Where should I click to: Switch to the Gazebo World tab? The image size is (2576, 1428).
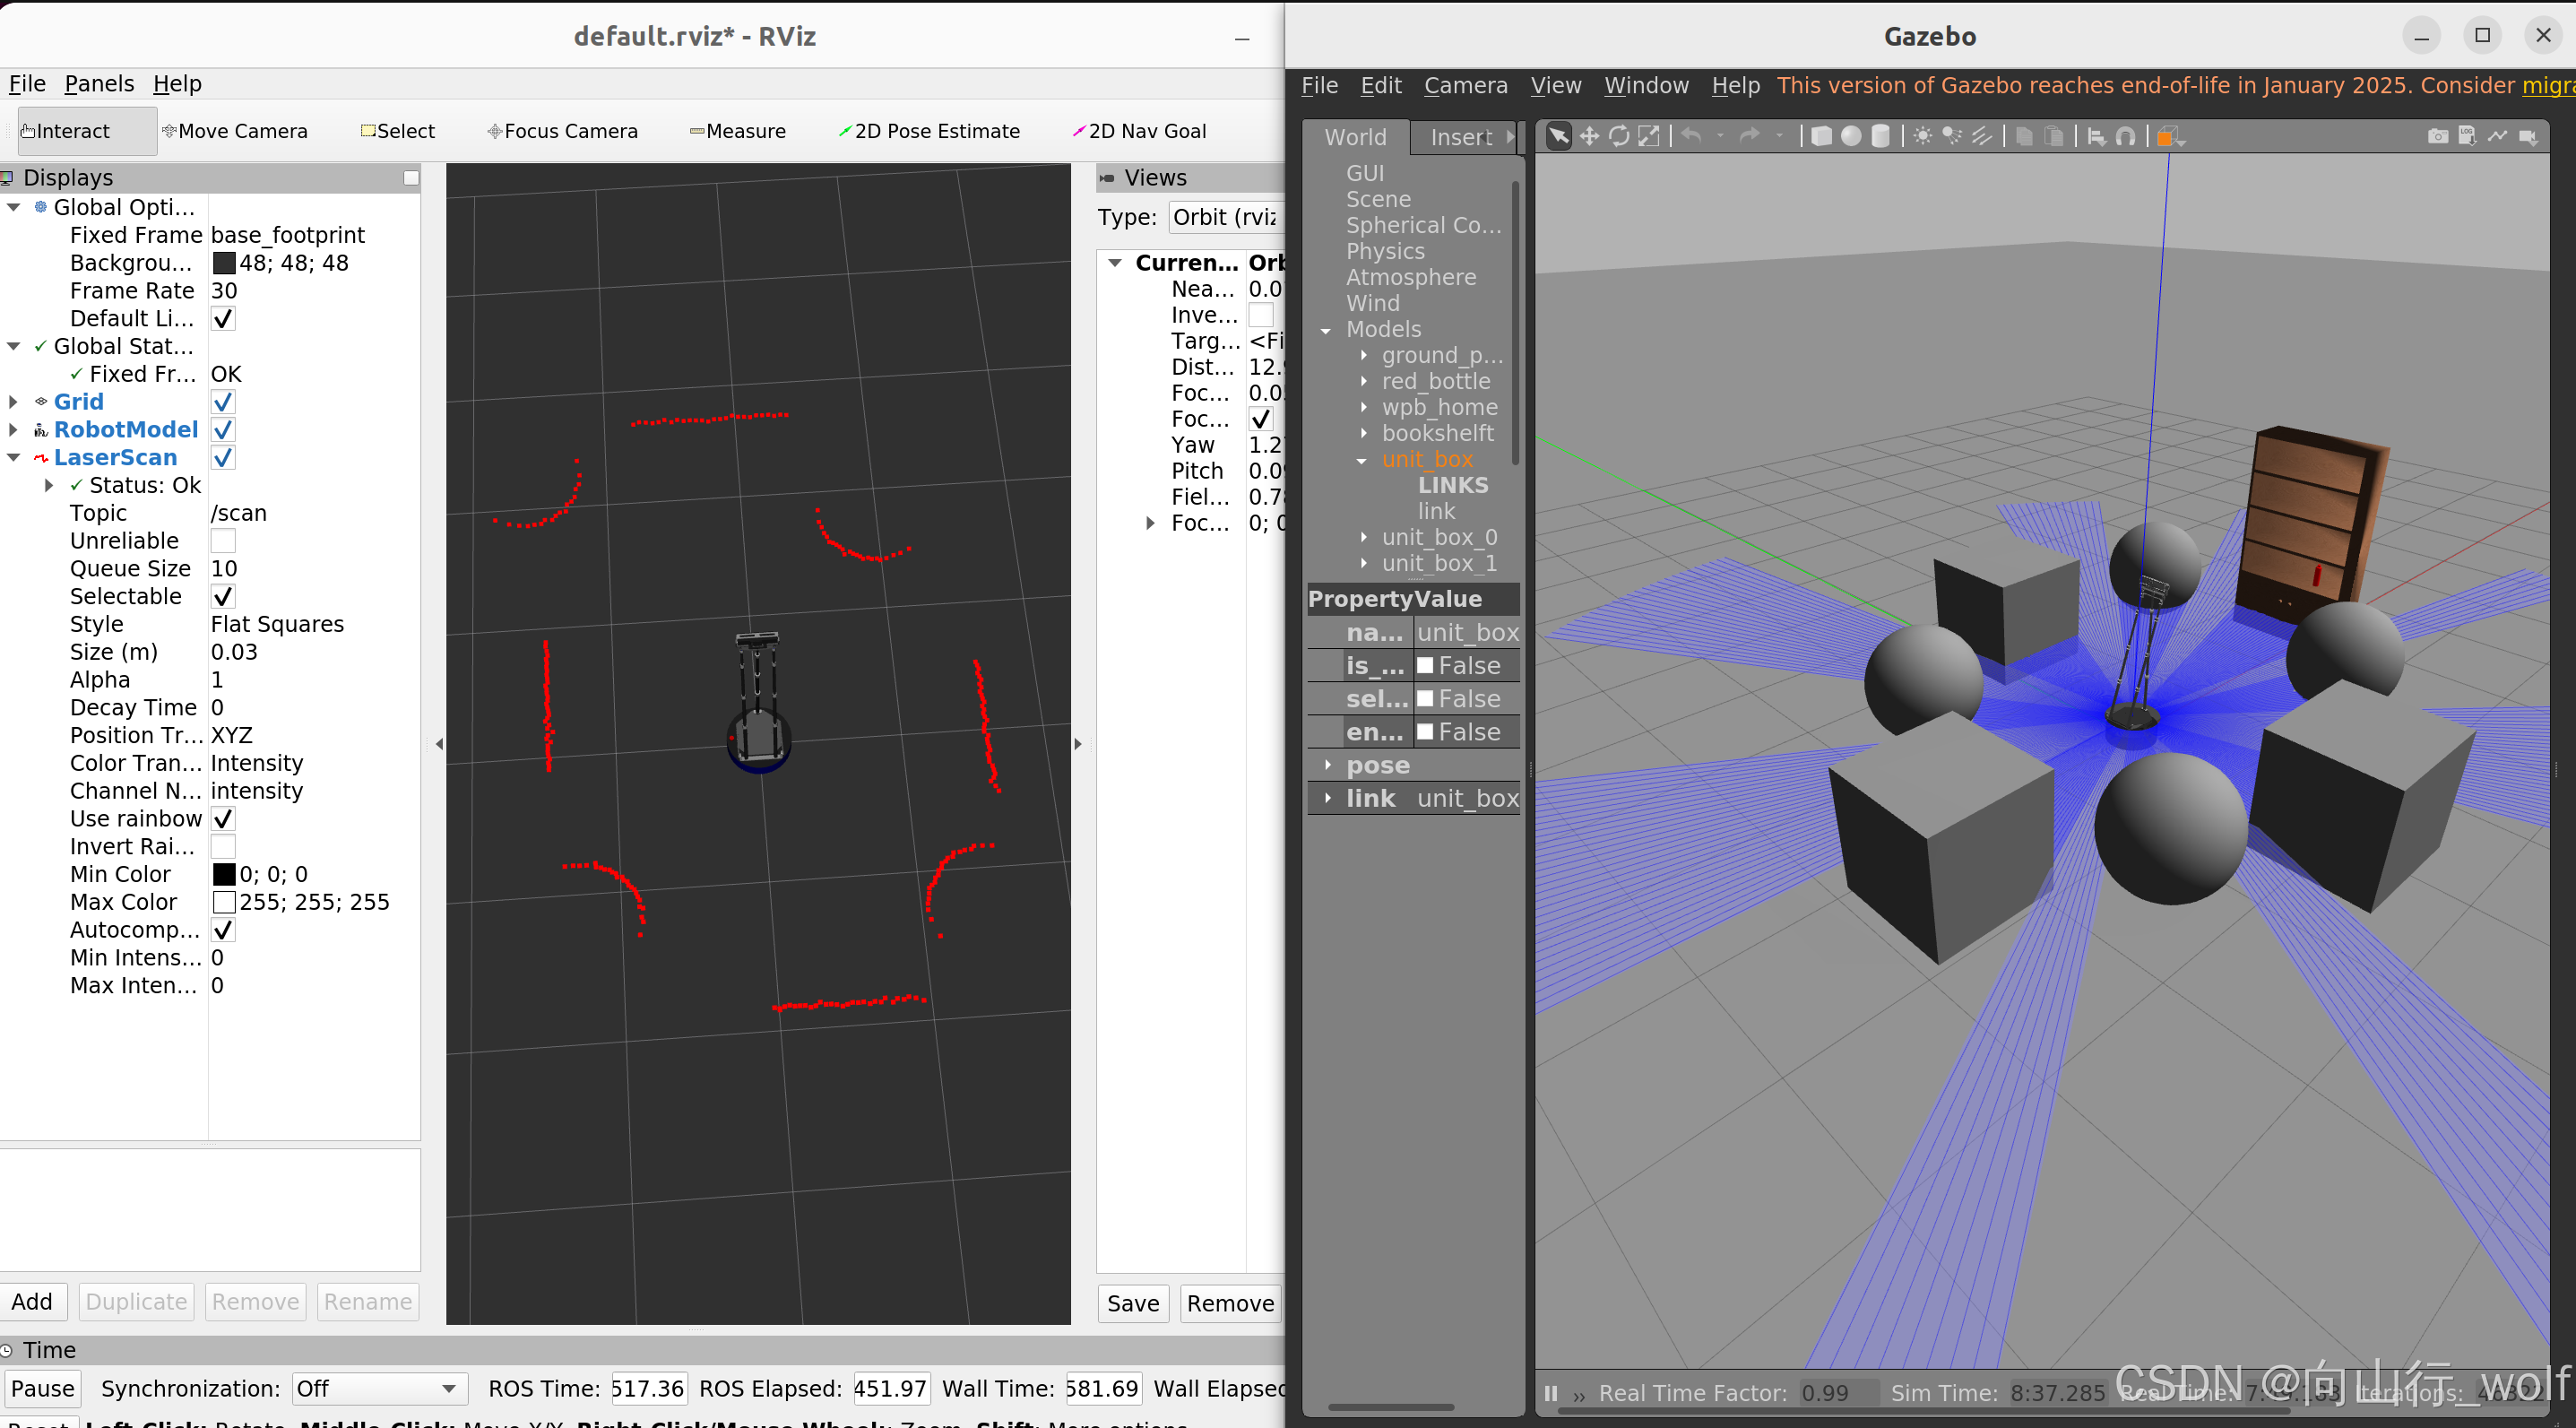point(1355,137)
